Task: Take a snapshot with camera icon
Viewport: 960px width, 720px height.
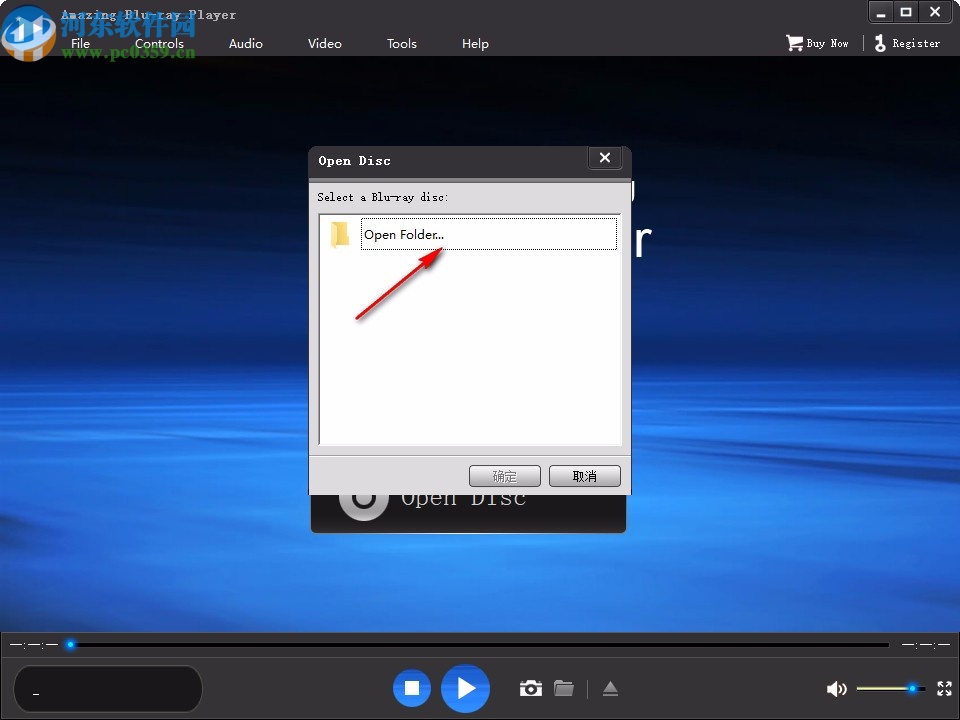Action: pos(531,688)
